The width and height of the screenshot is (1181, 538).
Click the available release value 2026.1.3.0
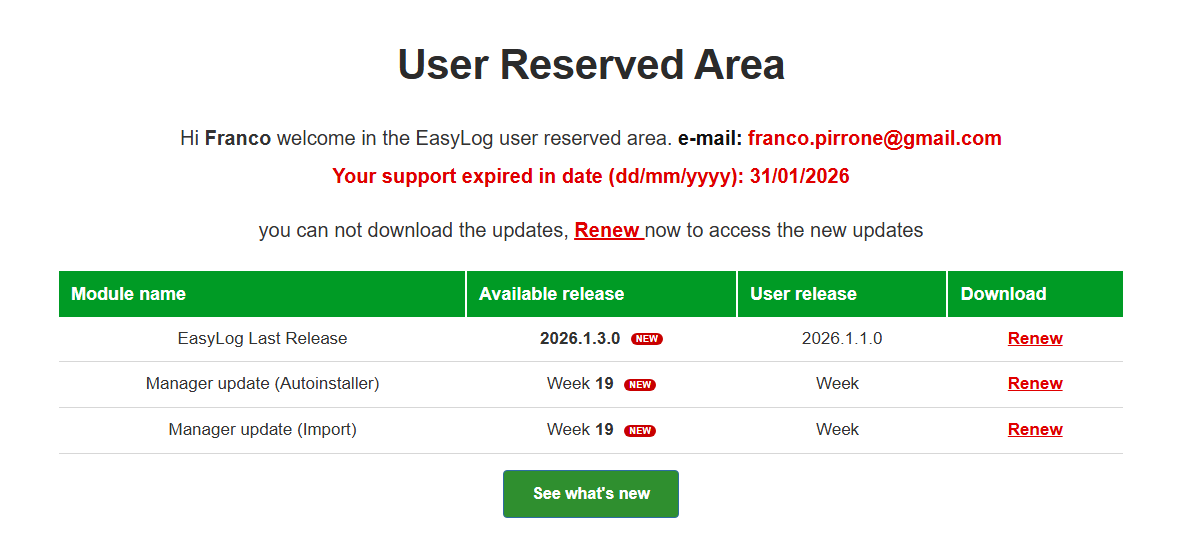[x=580, y=338]
